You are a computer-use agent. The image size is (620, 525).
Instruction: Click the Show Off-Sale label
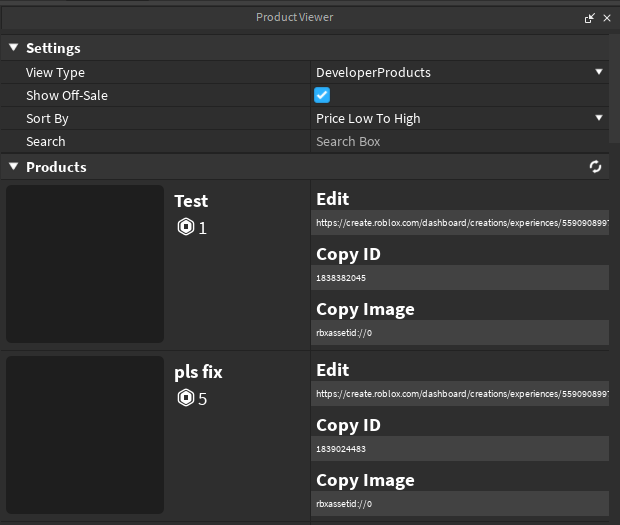67,96
